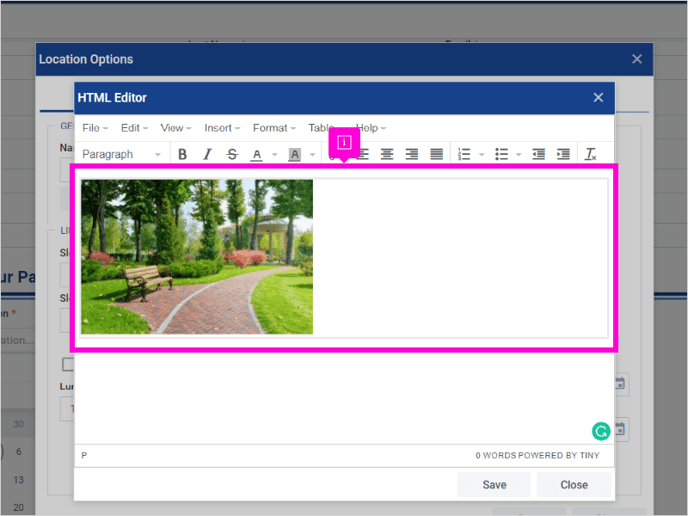Clear formatting with the Tx icon
Screen dimensions: 688x516
coord(591,154)
